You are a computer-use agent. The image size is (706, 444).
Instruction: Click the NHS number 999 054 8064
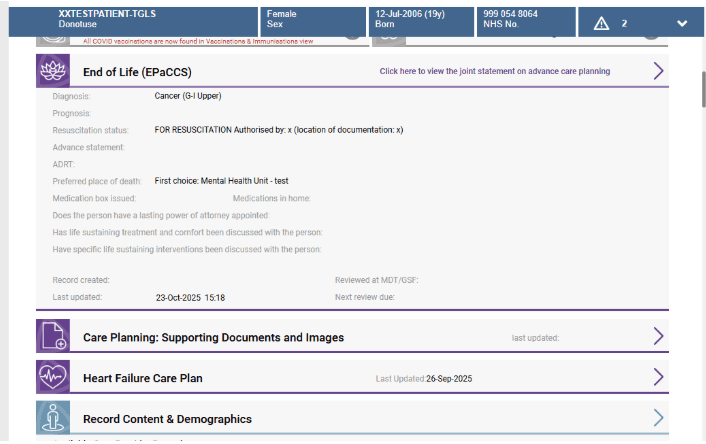pos(510,14)
